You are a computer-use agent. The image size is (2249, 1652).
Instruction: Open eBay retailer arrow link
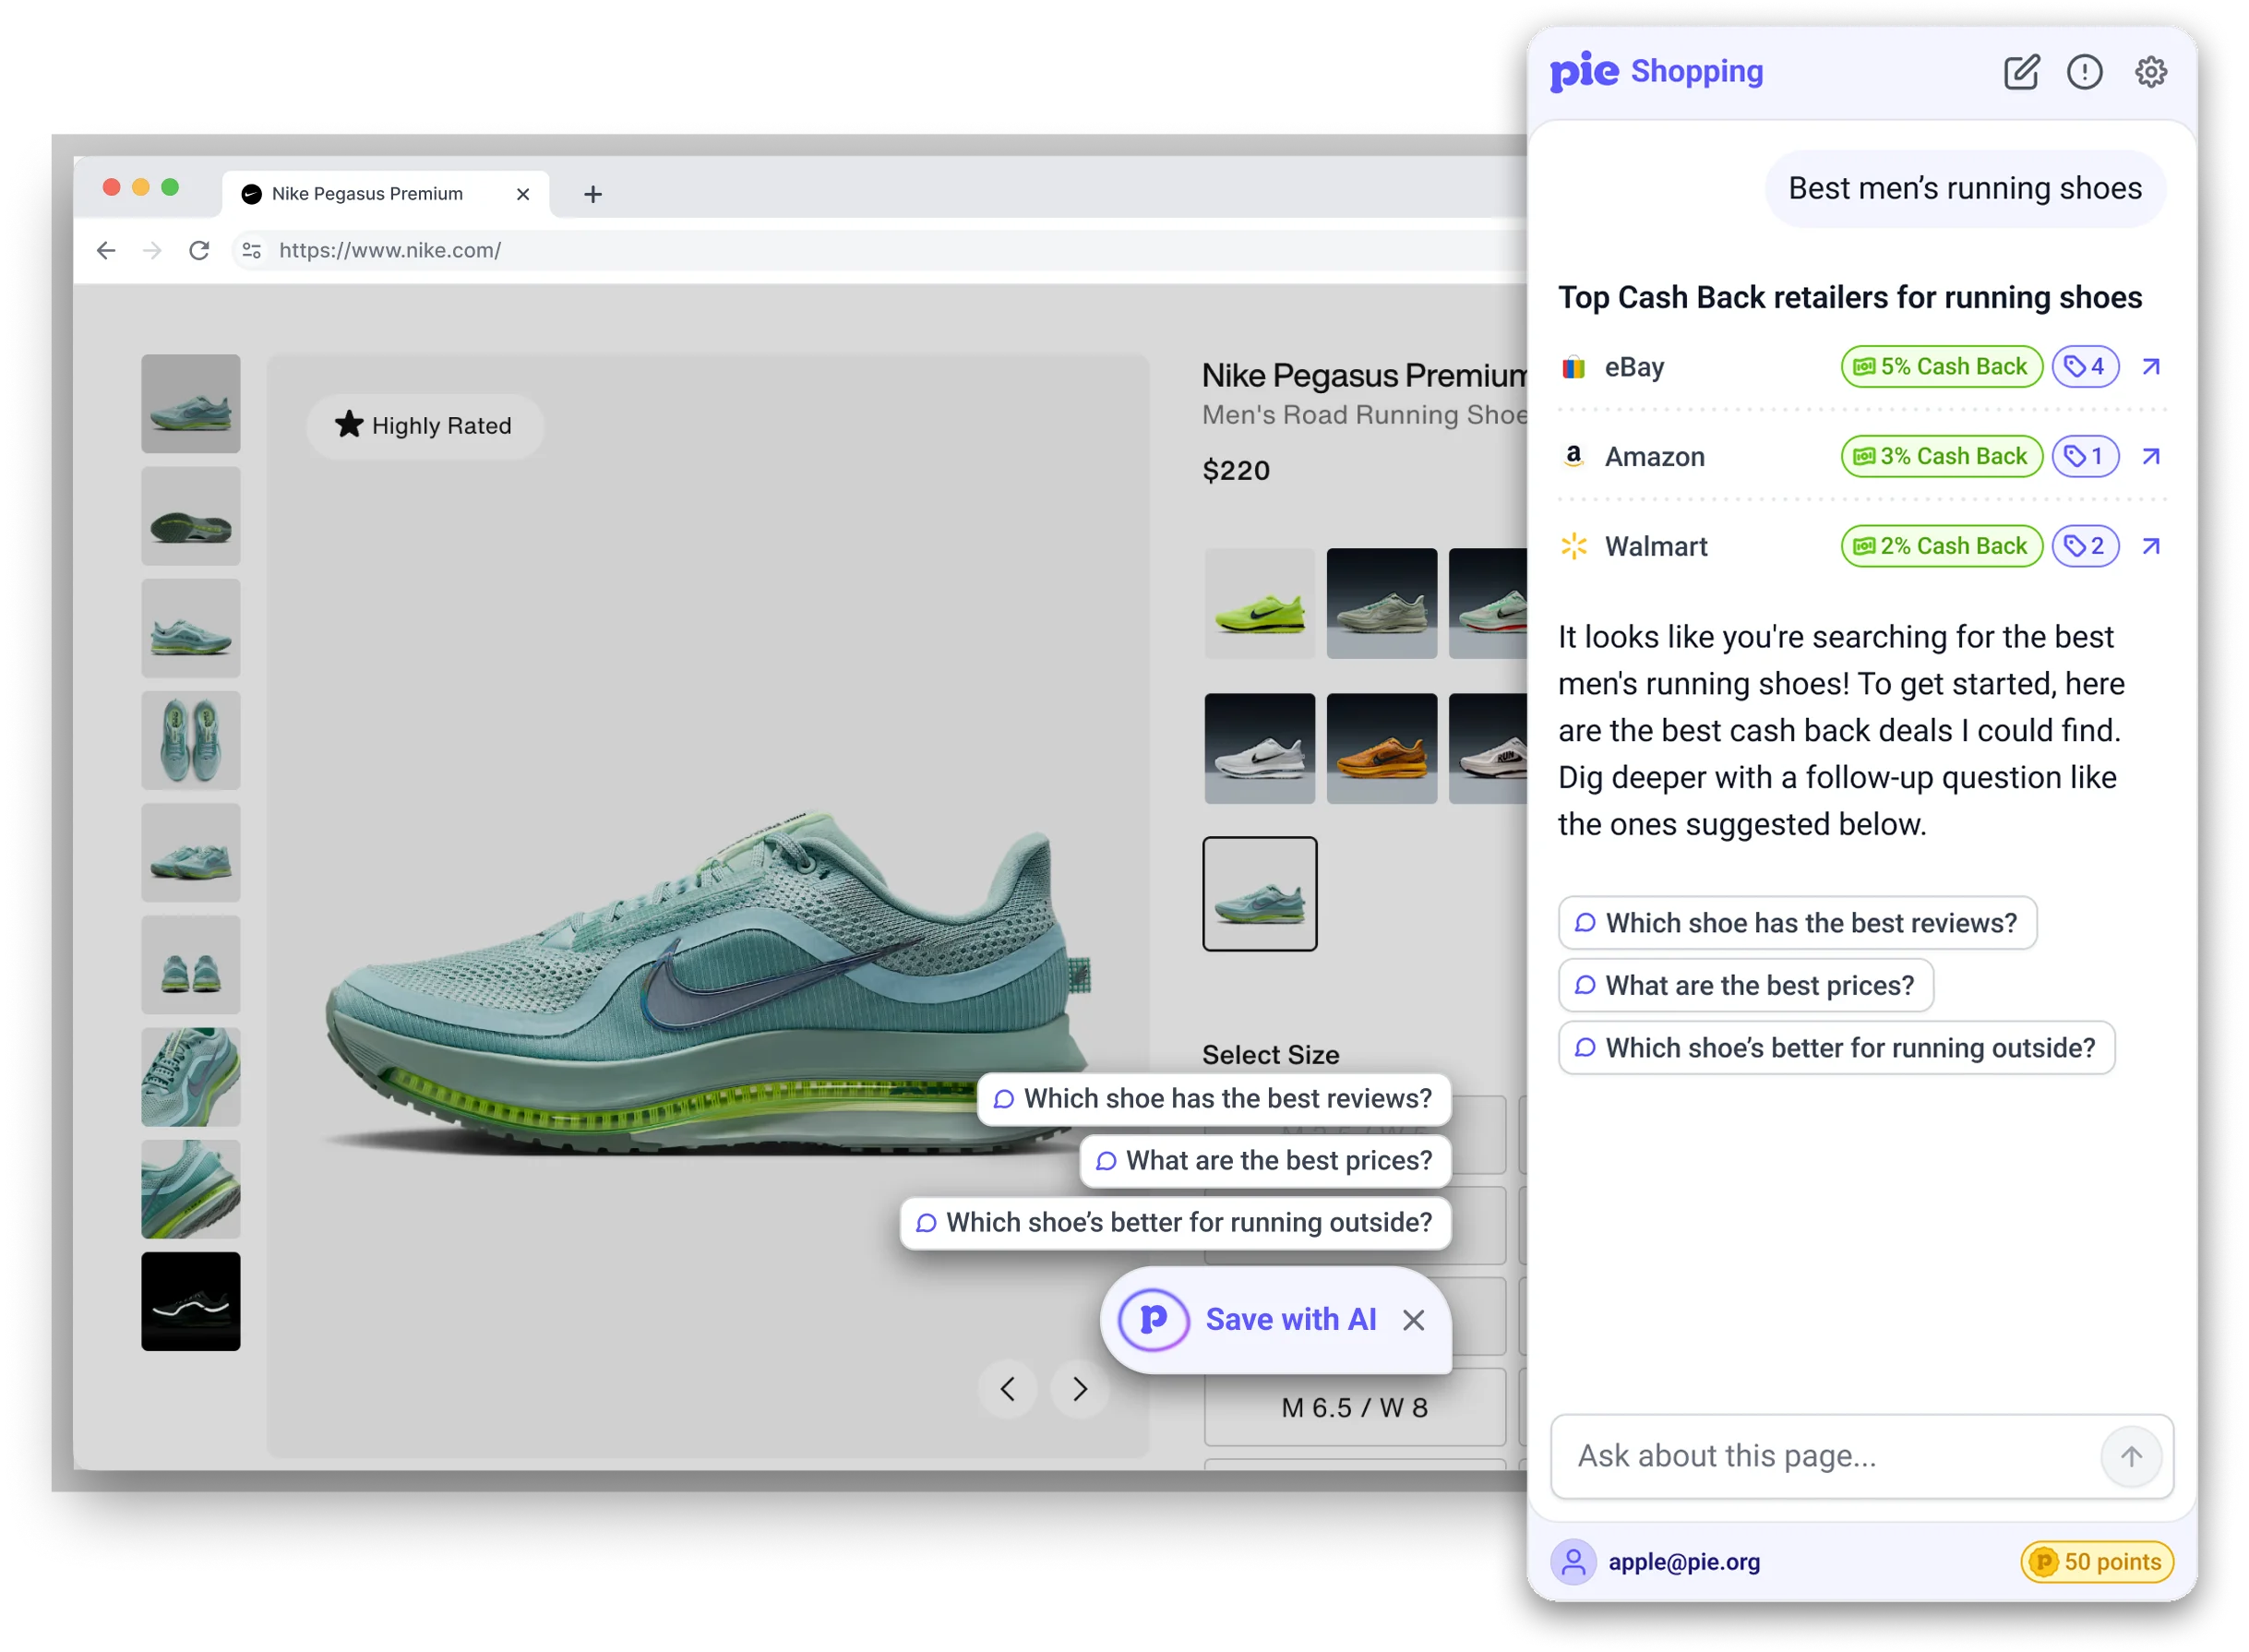[2150, 367]
